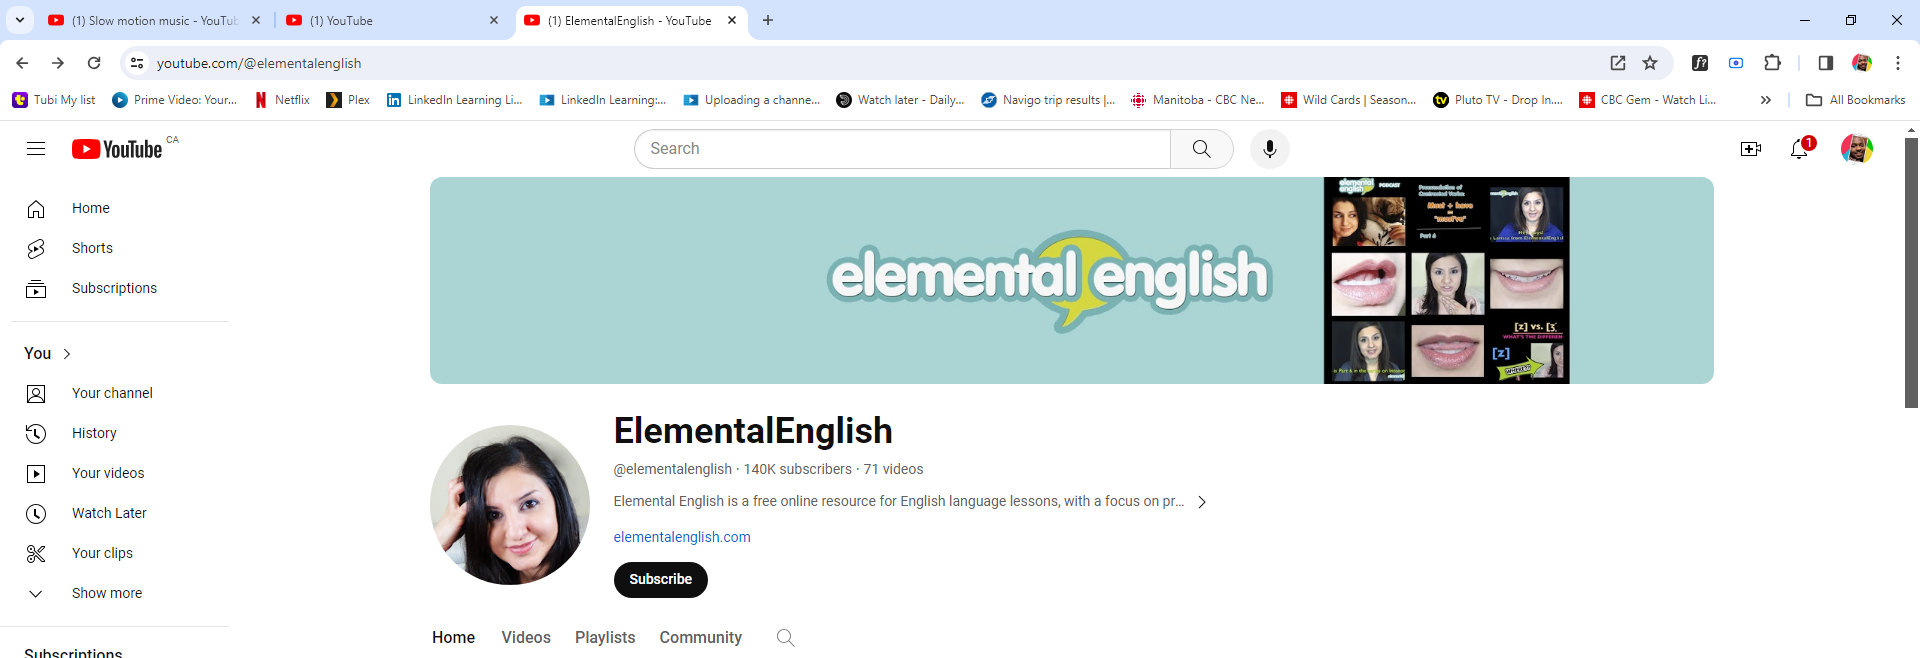The height and width of the screenshot is (658, 1920).
Task: Click the Create video icon
Action: 1750,149
